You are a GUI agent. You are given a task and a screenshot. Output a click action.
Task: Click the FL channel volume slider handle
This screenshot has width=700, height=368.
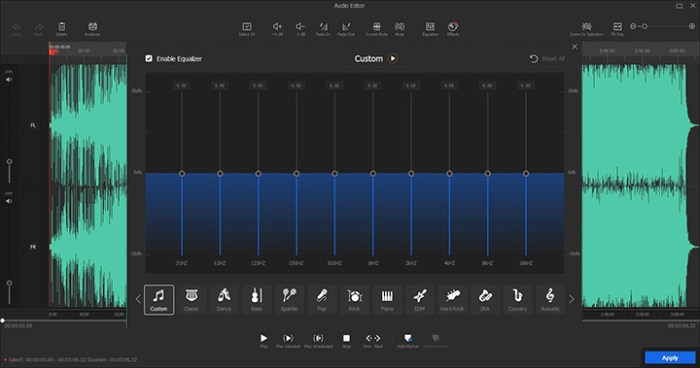9,162
